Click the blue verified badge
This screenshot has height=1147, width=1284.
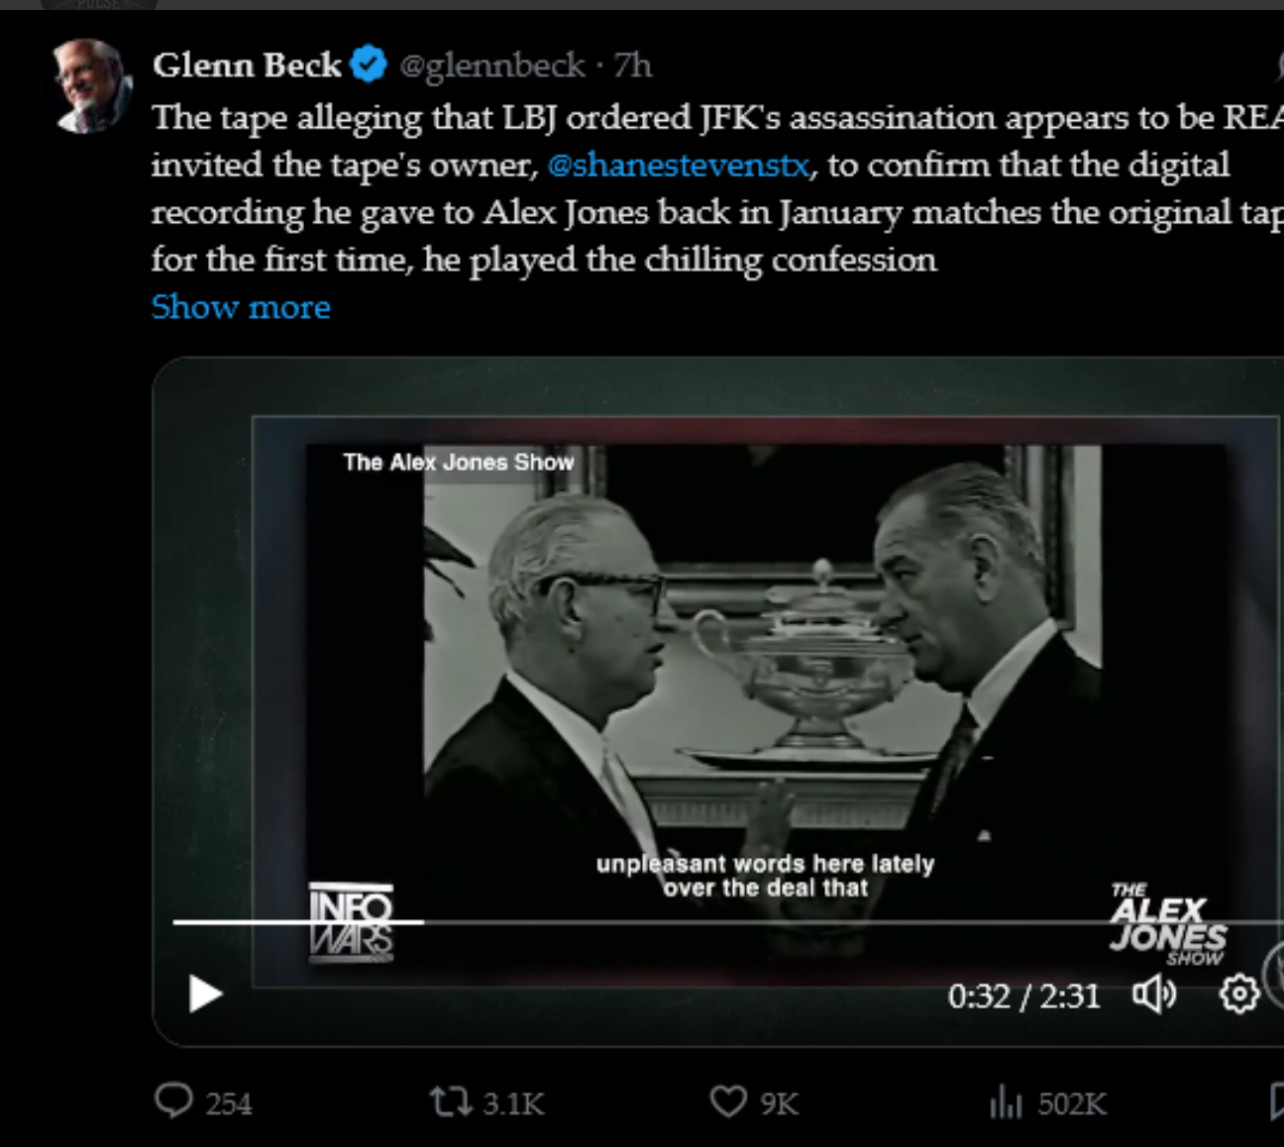[369, 65]
